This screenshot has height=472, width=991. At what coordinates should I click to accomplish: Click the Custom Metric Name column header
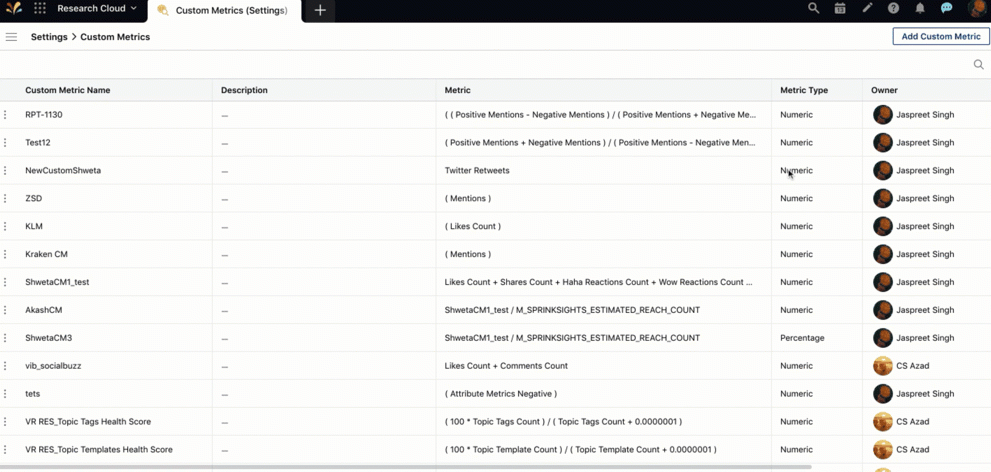[68, 90]
